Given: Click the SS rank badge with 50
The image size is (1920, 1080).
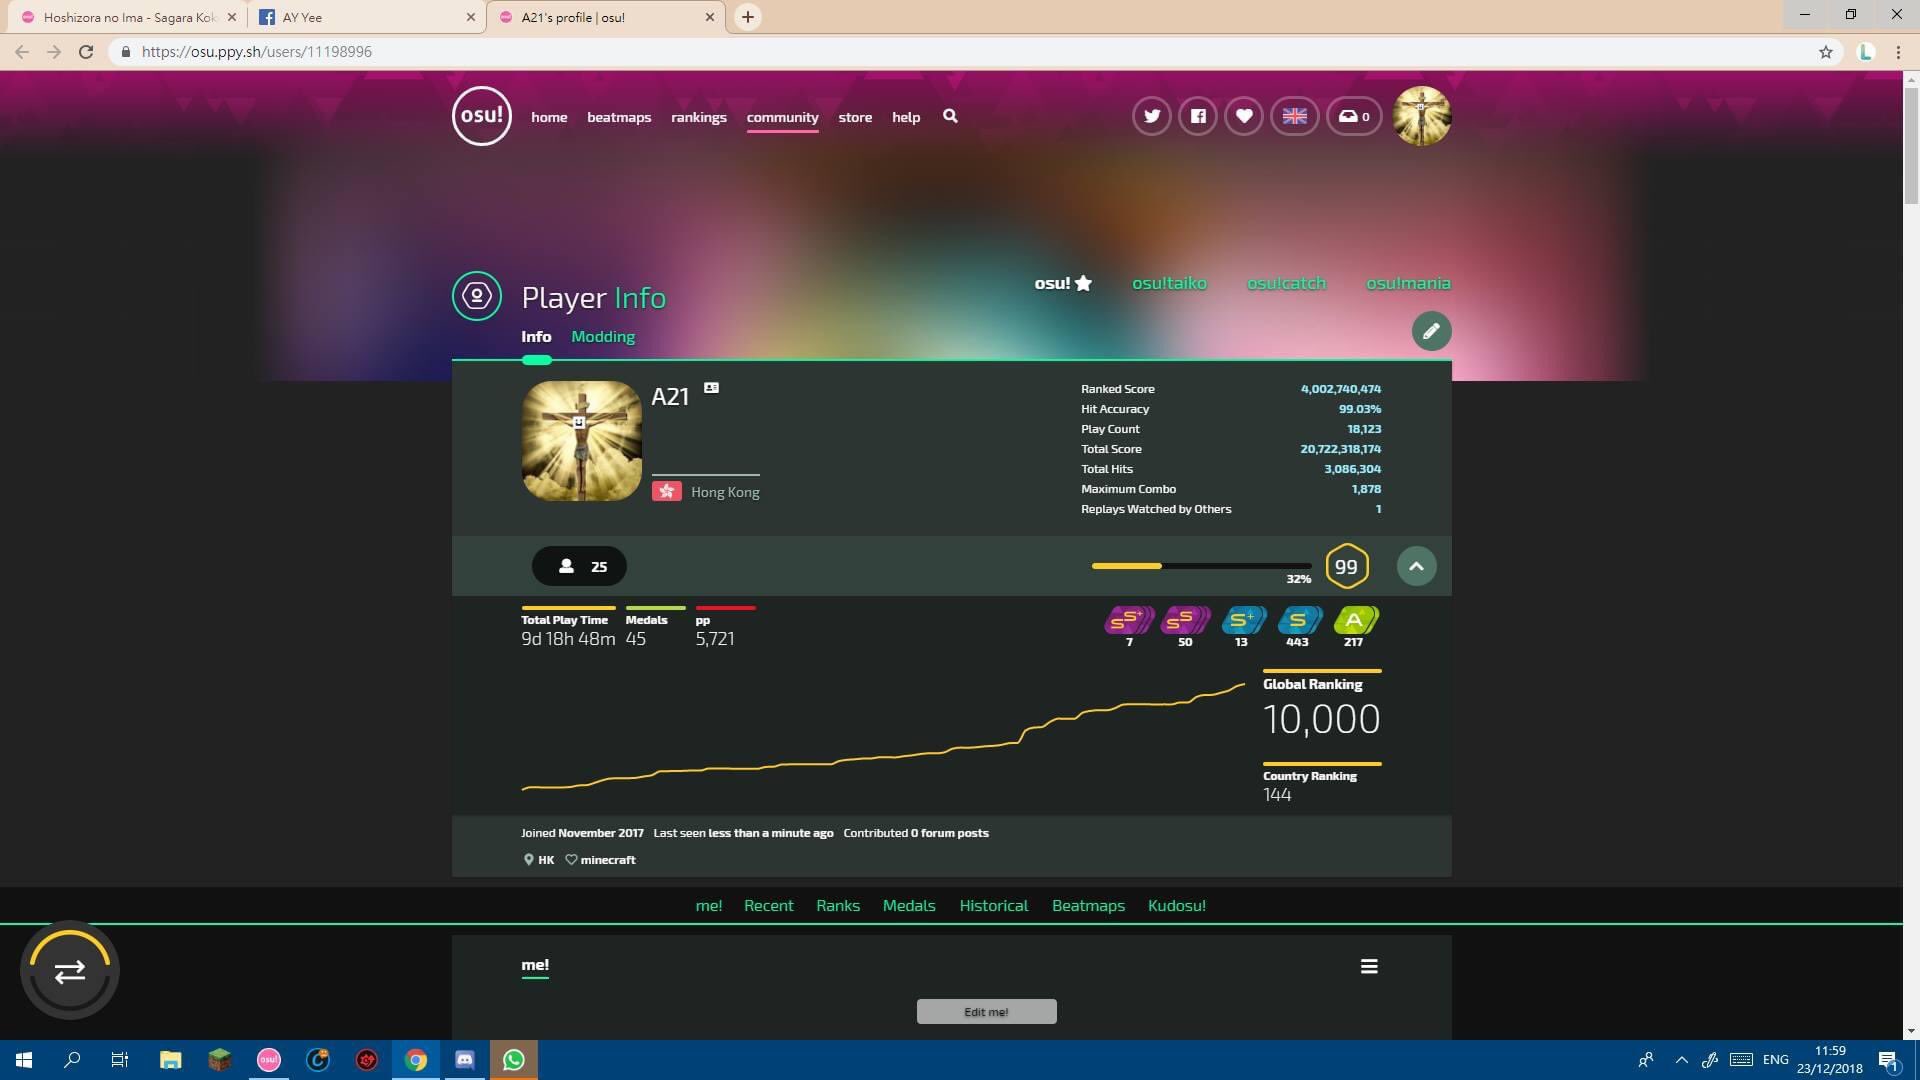Looking at the screenshot, I should pos(1185,620).
